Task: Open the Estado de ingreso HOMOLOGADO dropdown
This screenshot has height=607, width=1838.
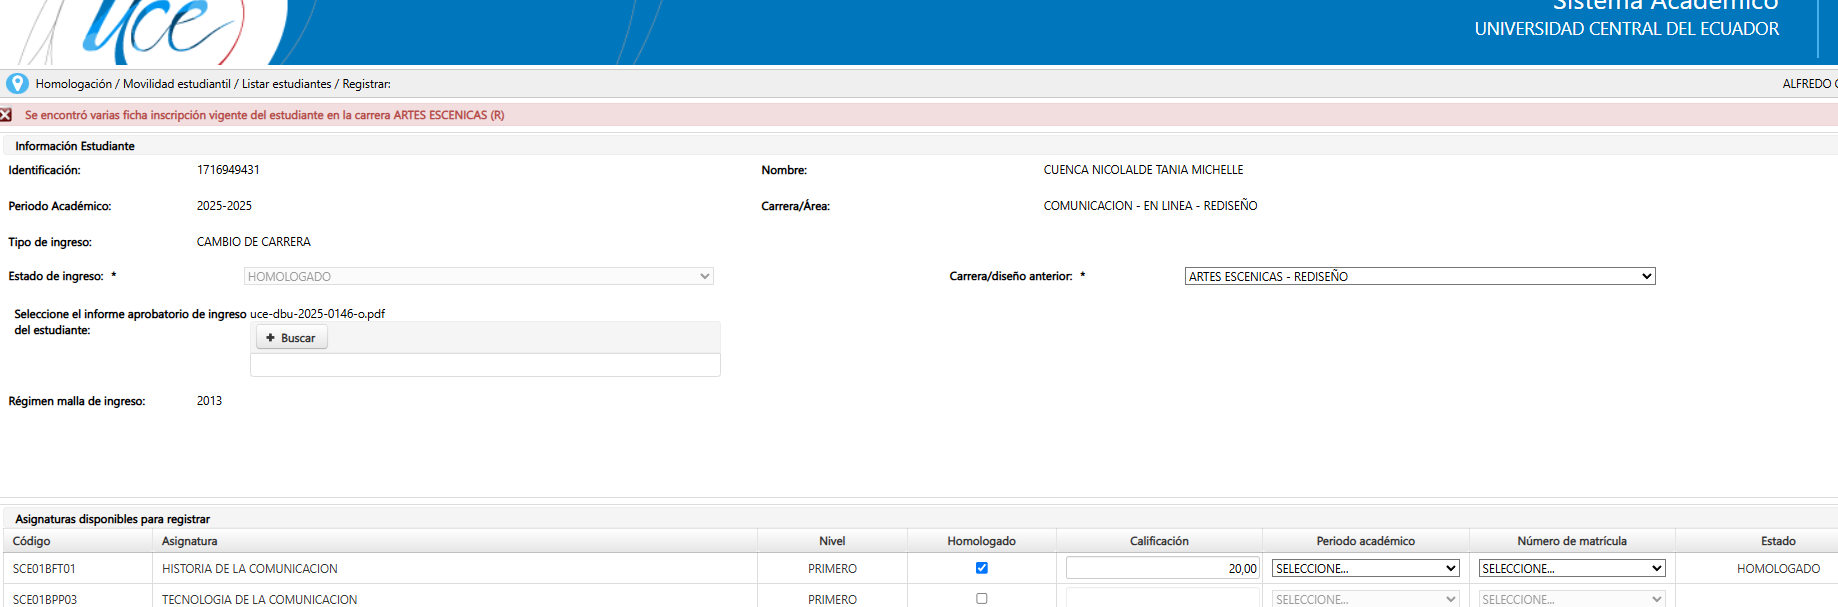Action: coord(479,276)
